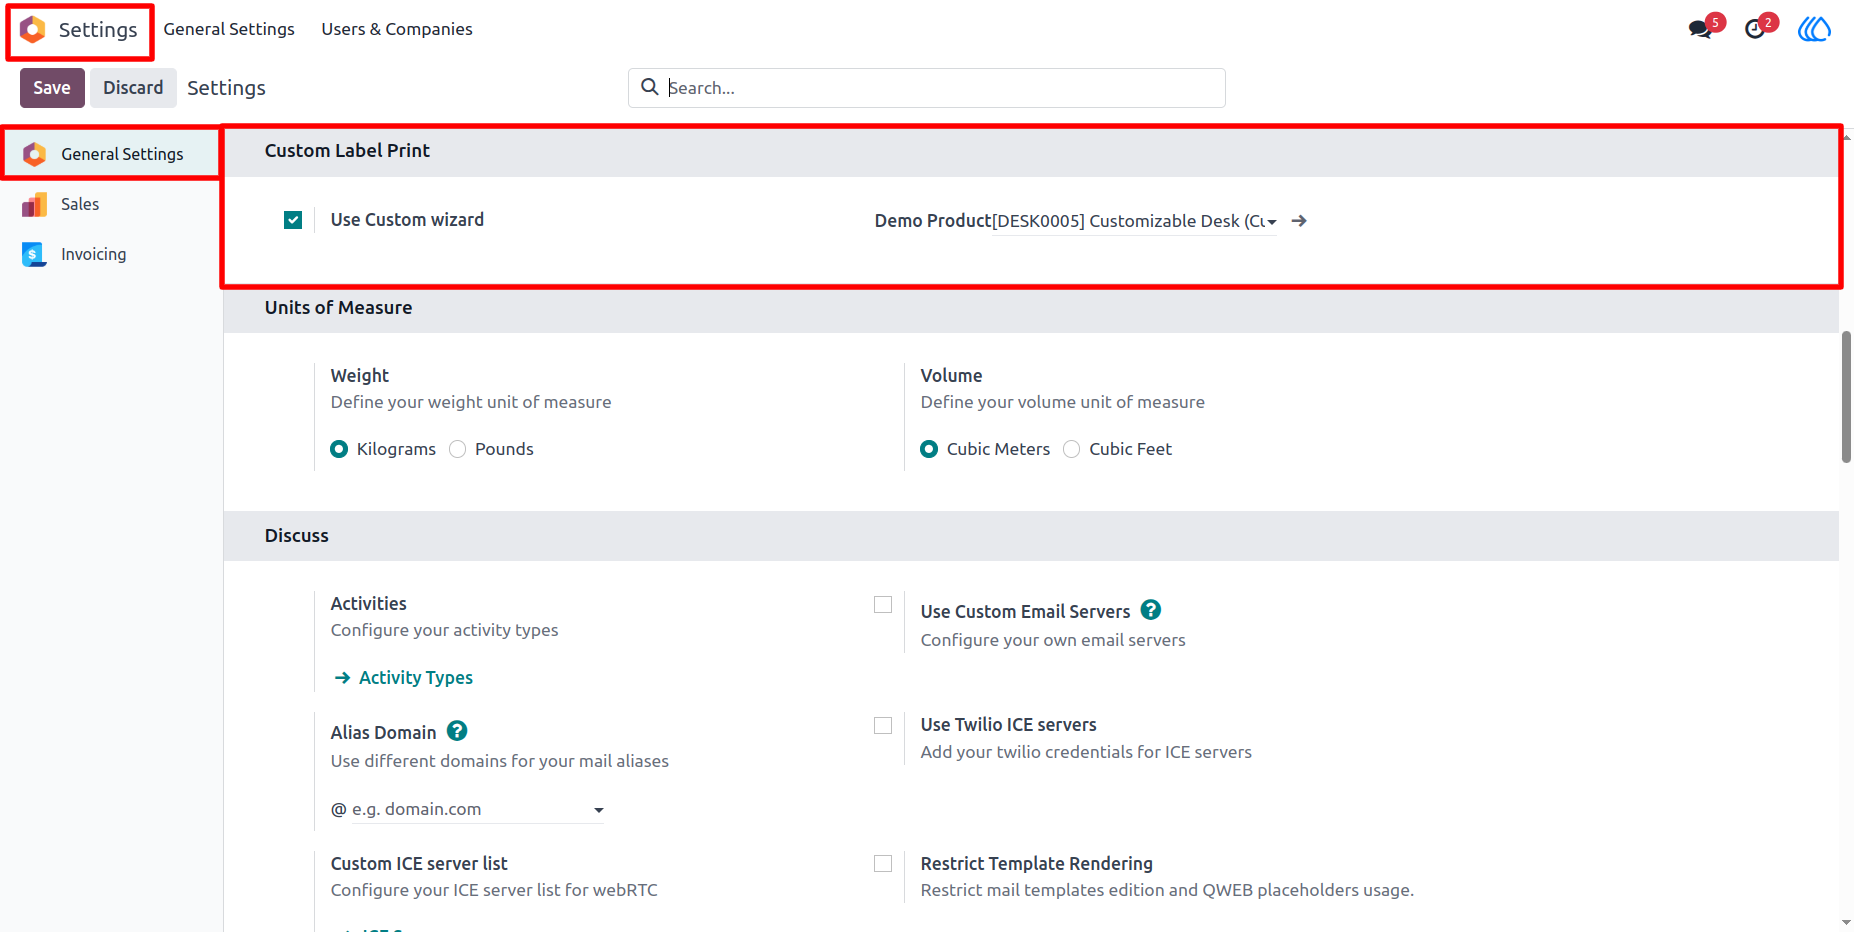This screenshot has width=1854, height=932.
Task: Click the user avatar logo in the top bar
Action: [x=1814, y=29]
